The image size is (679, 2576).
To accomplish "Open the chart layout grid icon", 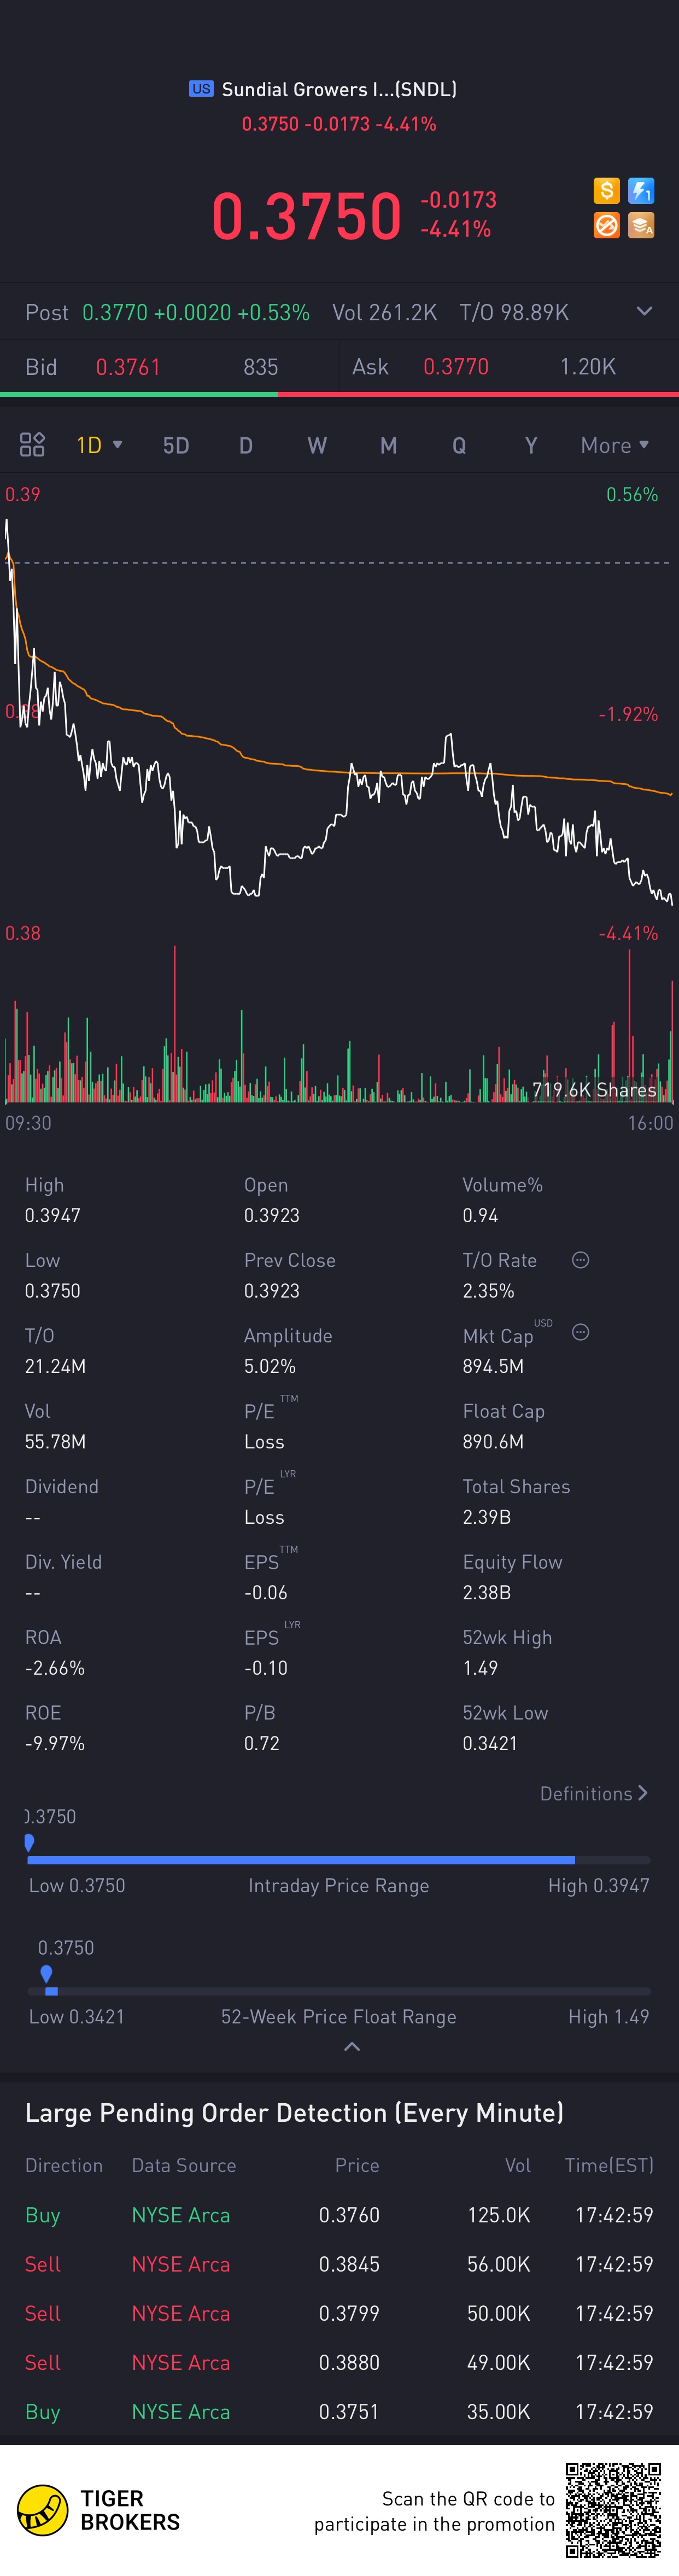I will click(x=32, y=444).
